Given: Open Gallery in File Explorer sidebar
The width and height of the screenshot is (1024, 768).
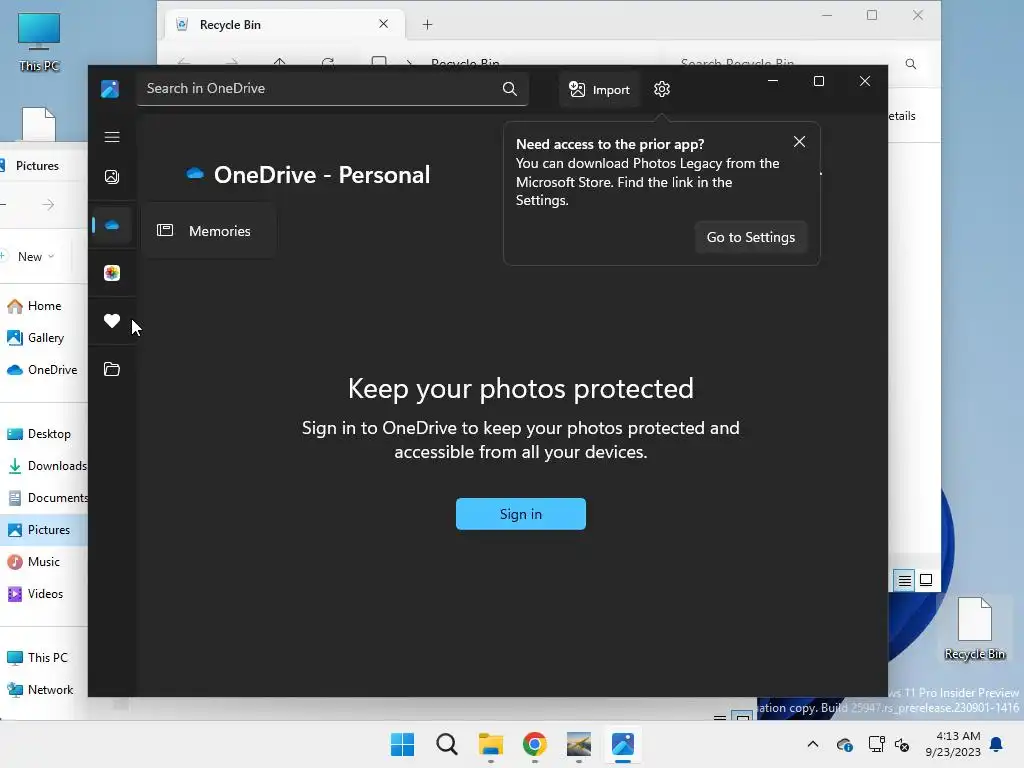Looking at the screenshot, I should [44, 338].
